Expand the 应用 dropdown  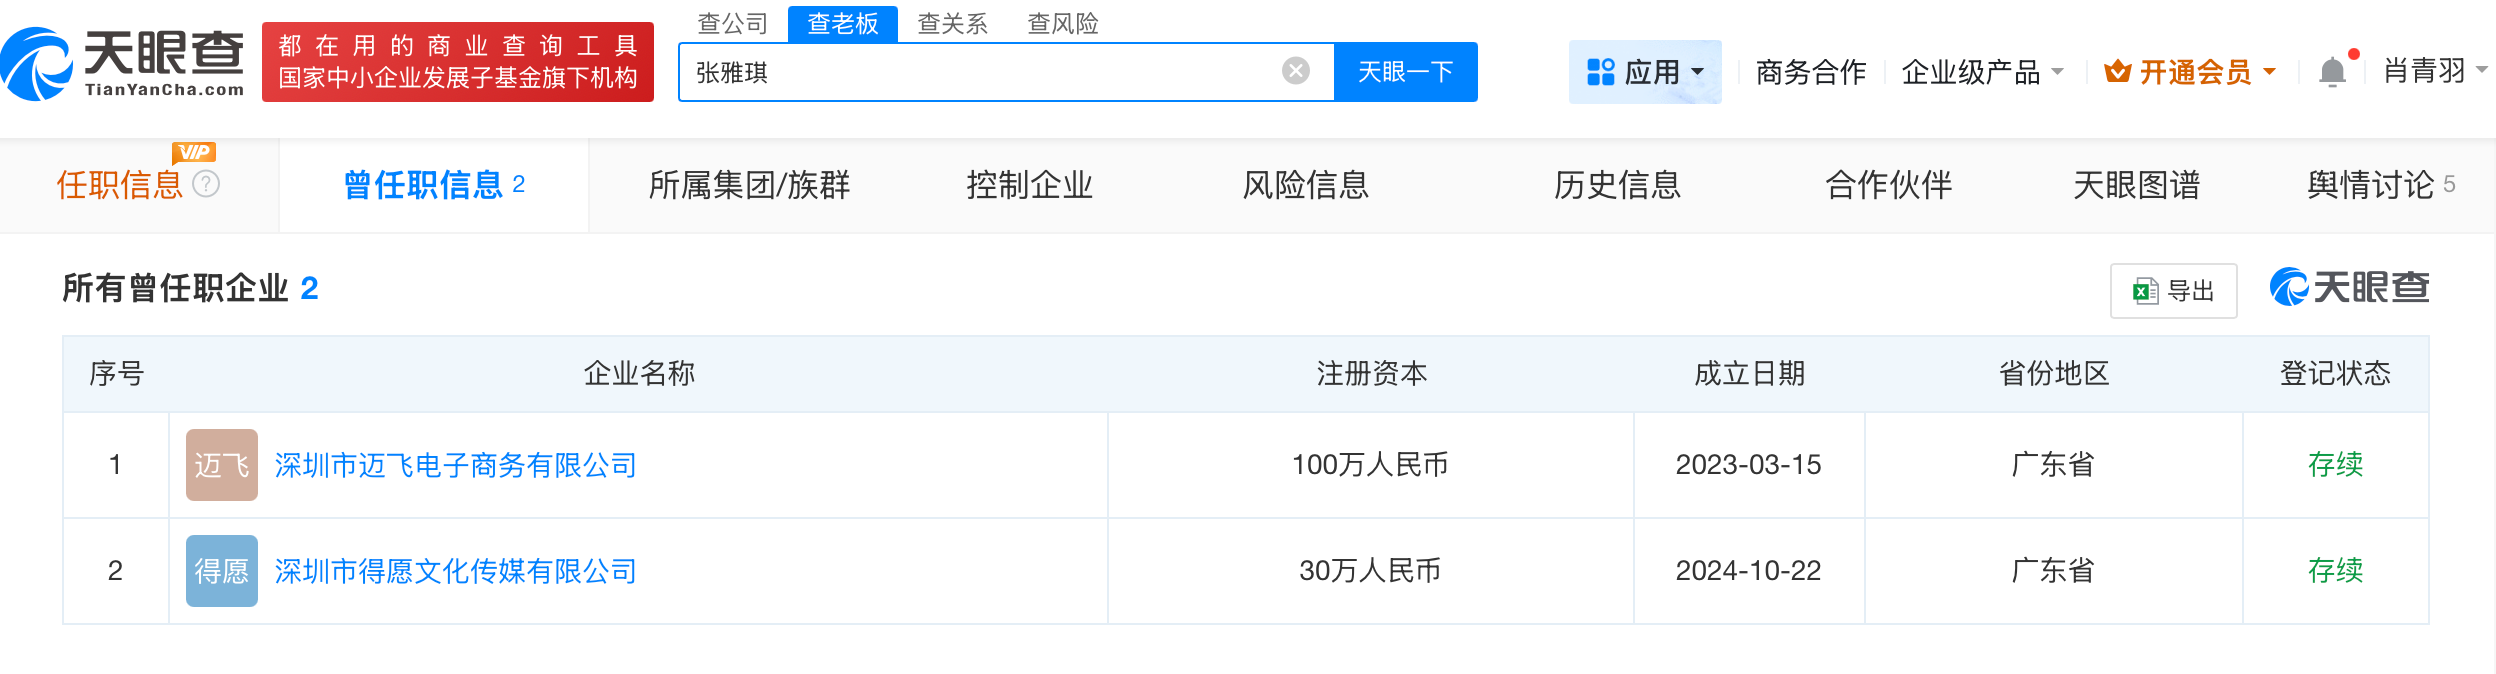[x=1645, y=72]
